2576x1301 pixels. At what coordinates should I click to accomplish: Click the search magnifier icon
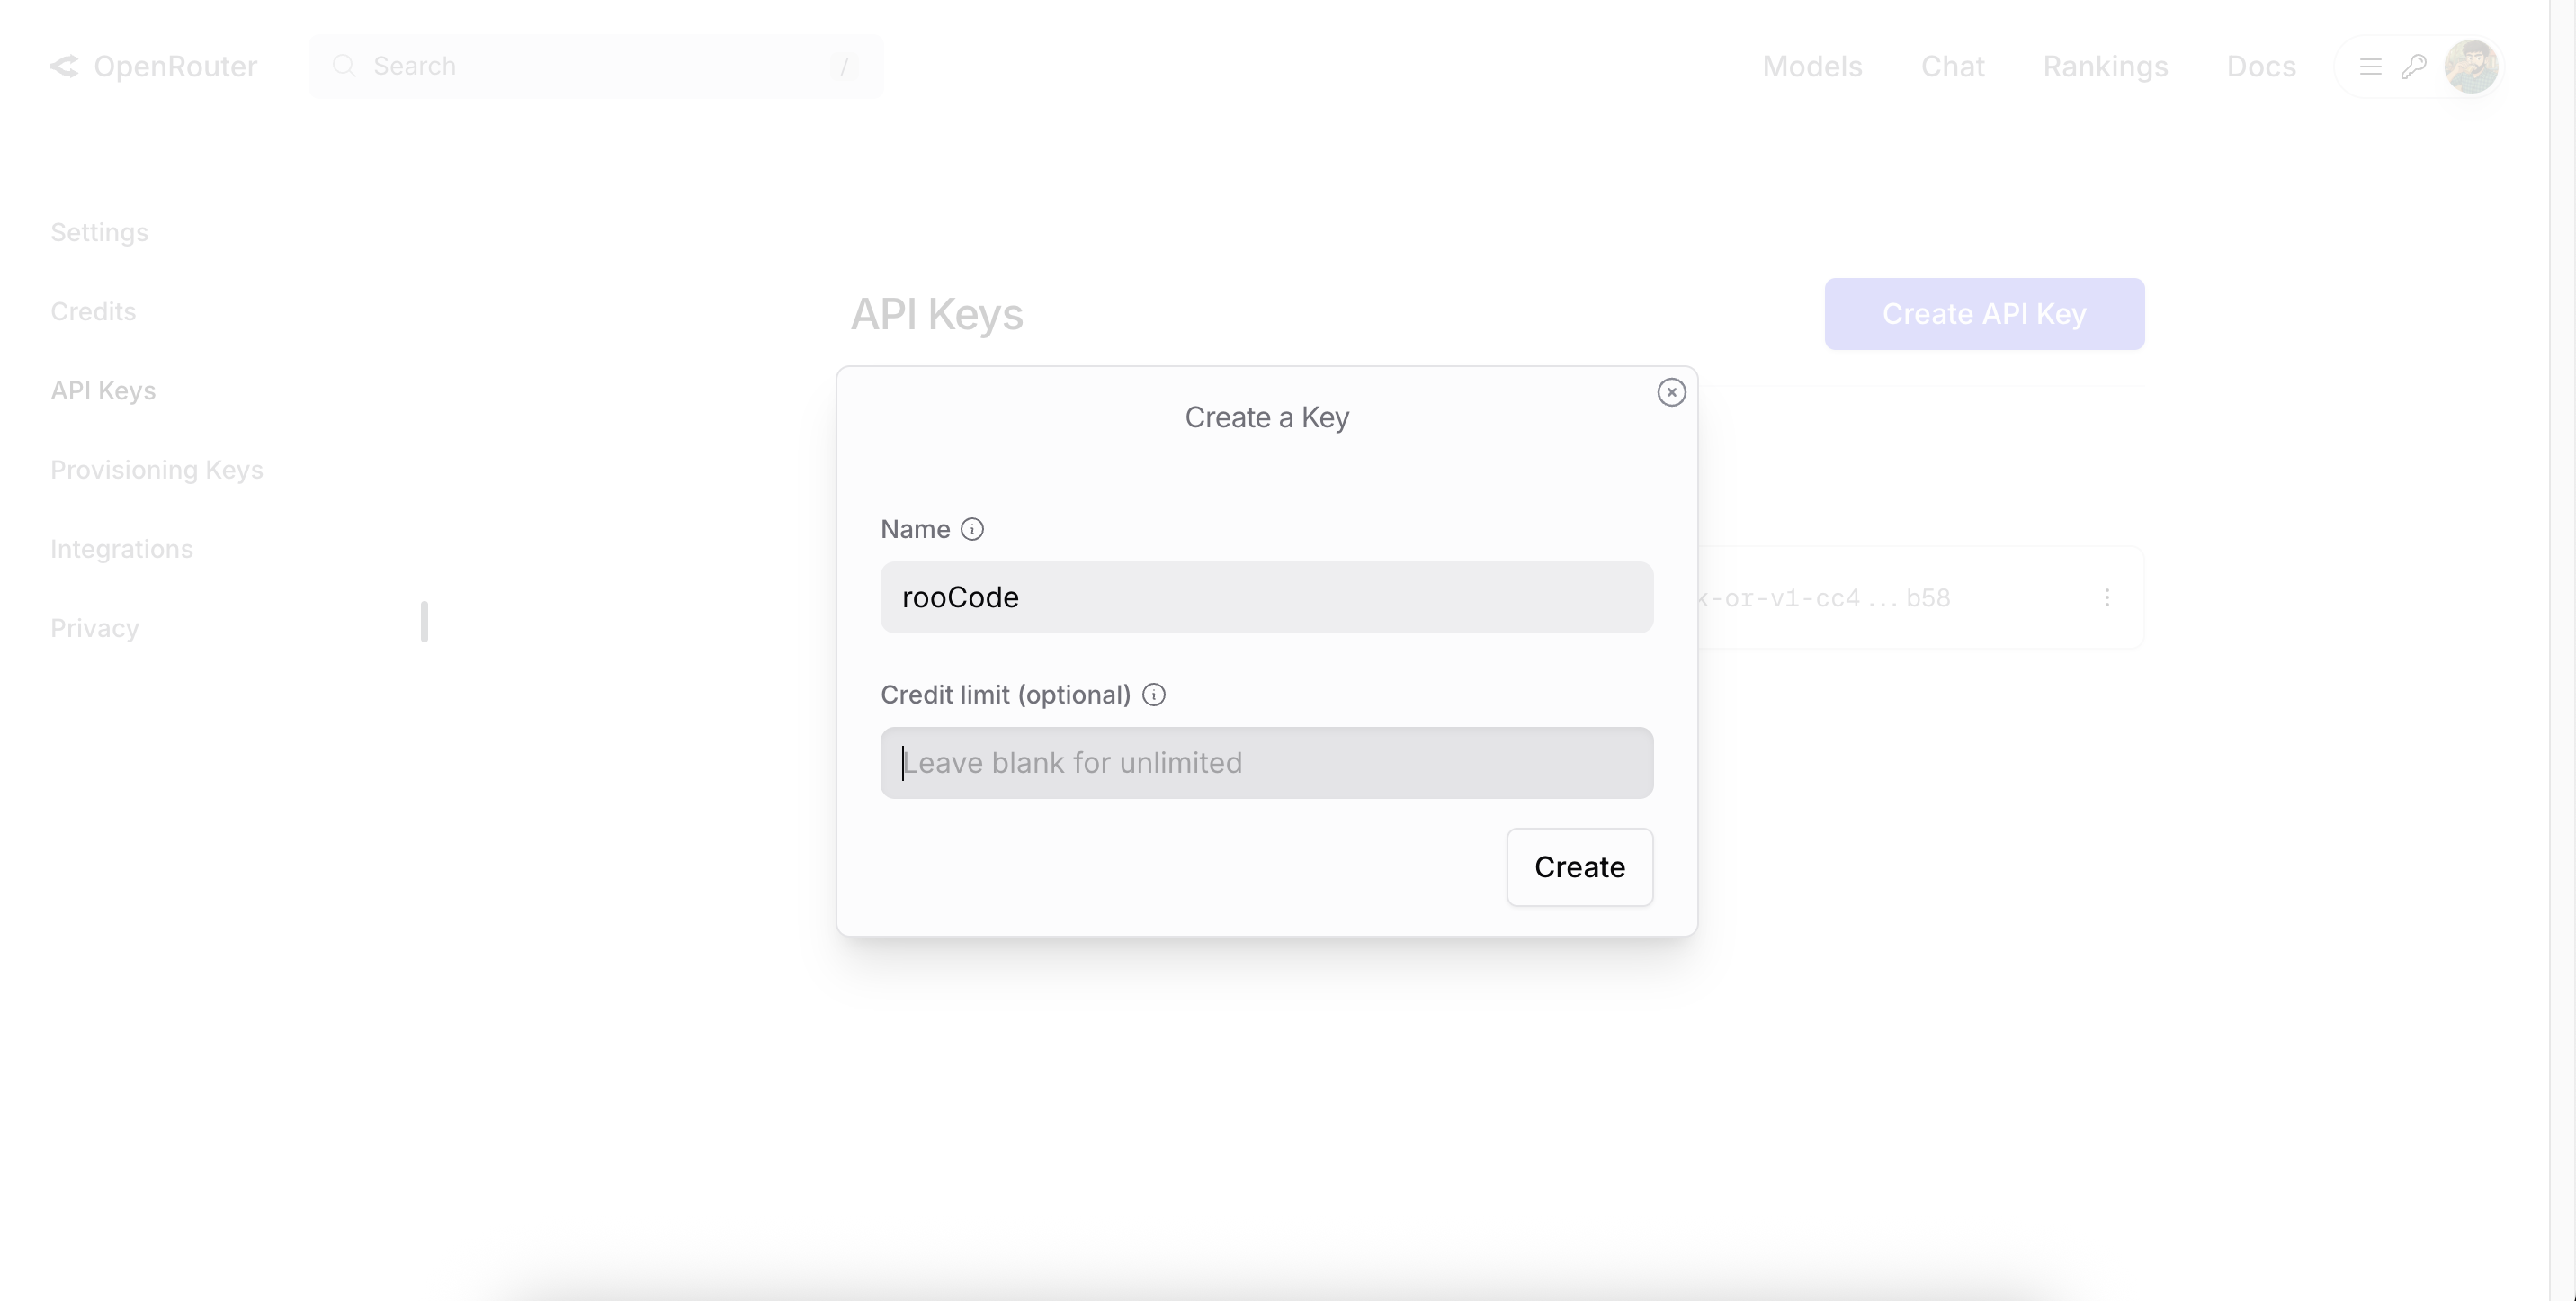tap(344, 66)
